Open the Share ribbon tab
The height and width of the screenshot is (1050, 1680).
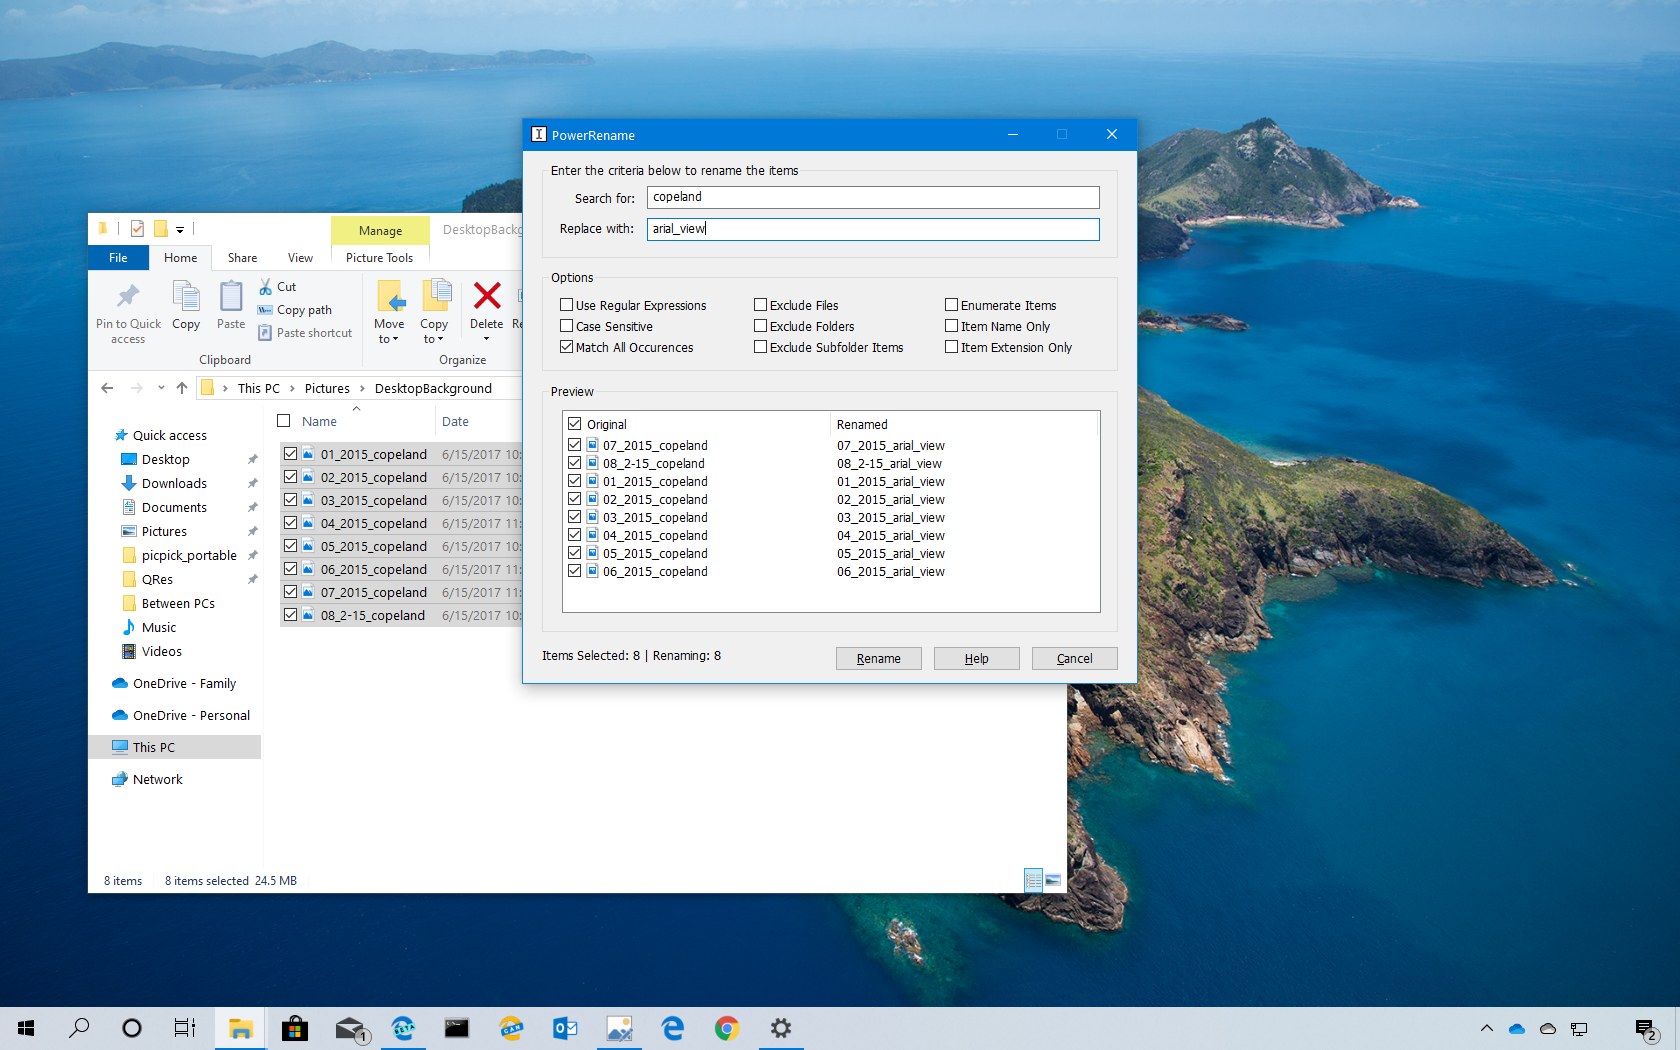[242, 258]
